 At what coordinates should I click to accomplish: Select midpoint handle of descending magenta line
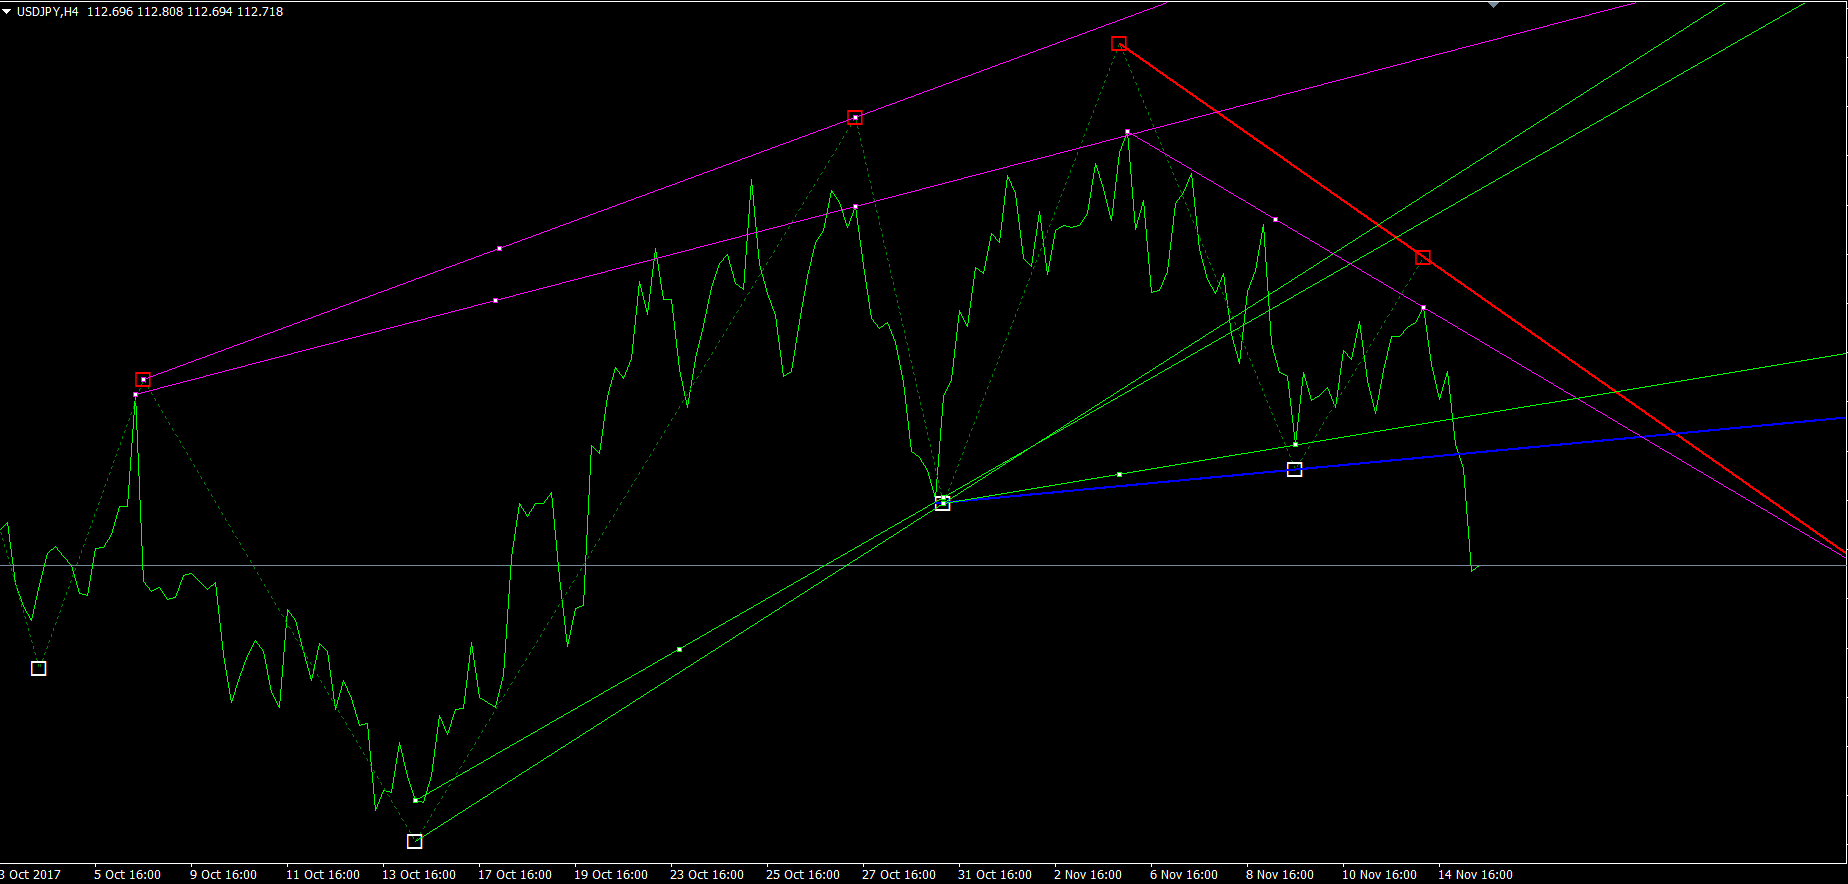click(x=1275, y=219)
